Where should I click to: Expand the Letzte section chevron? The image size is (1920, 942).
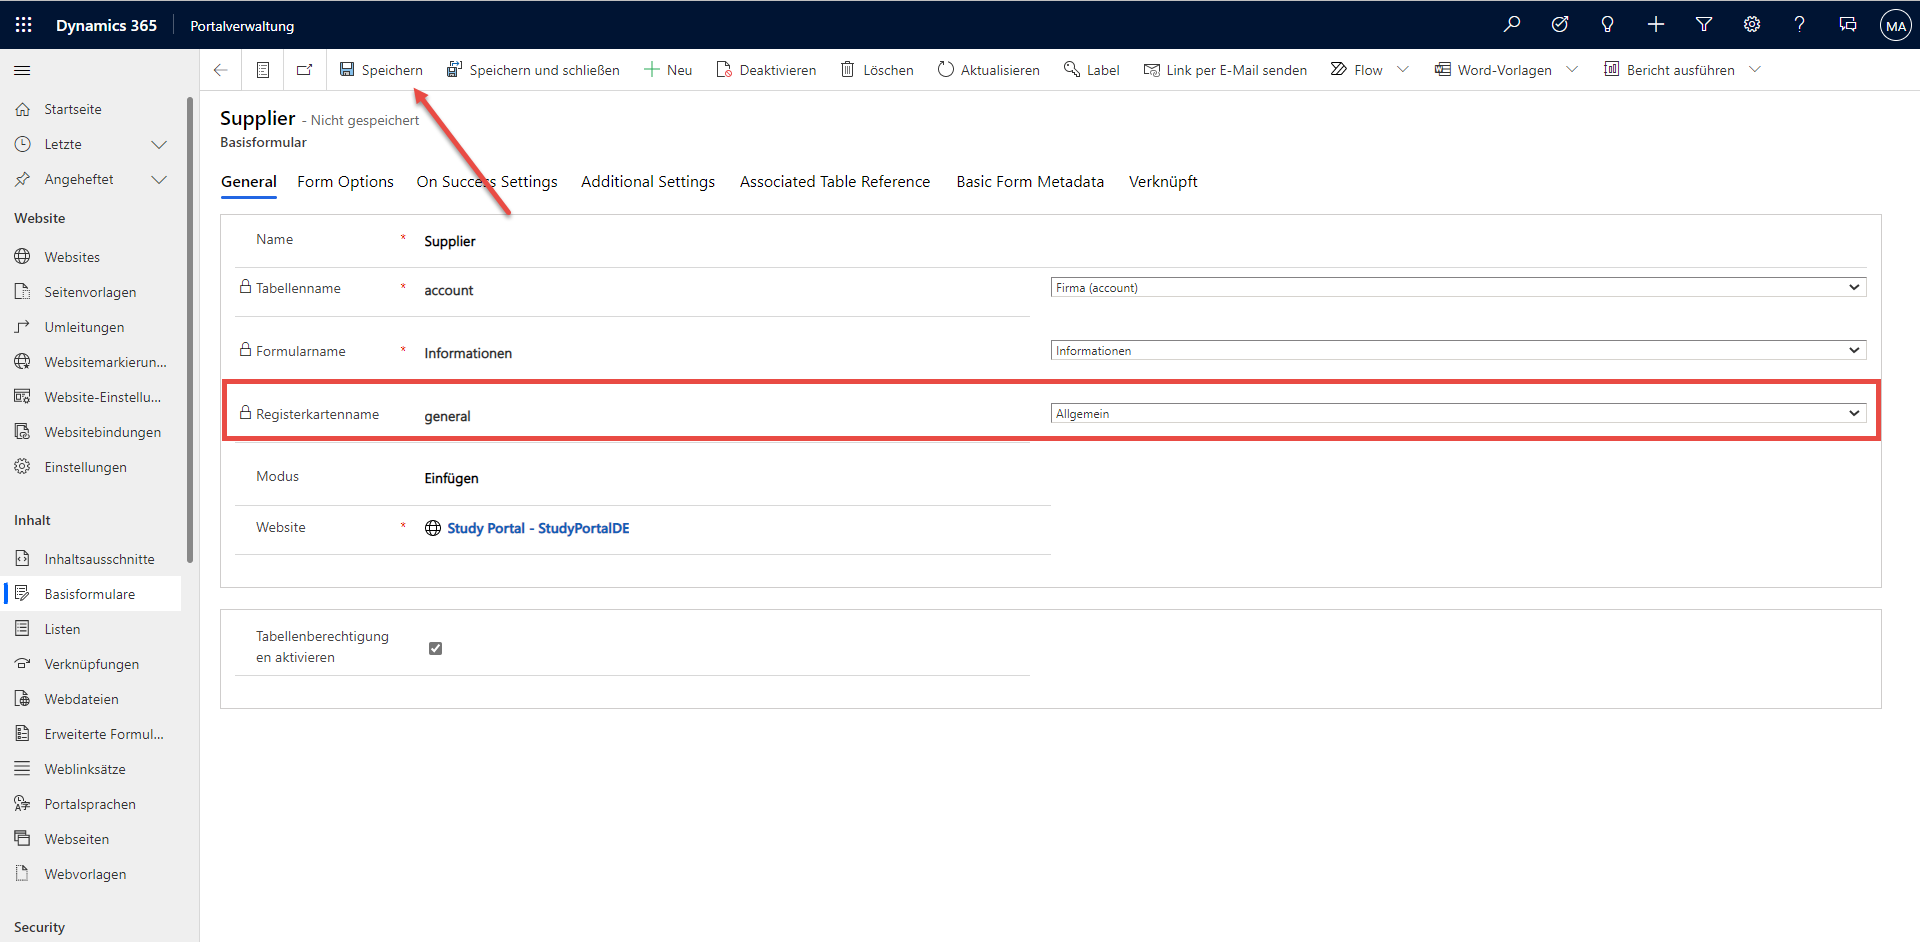tap(159, 145)
